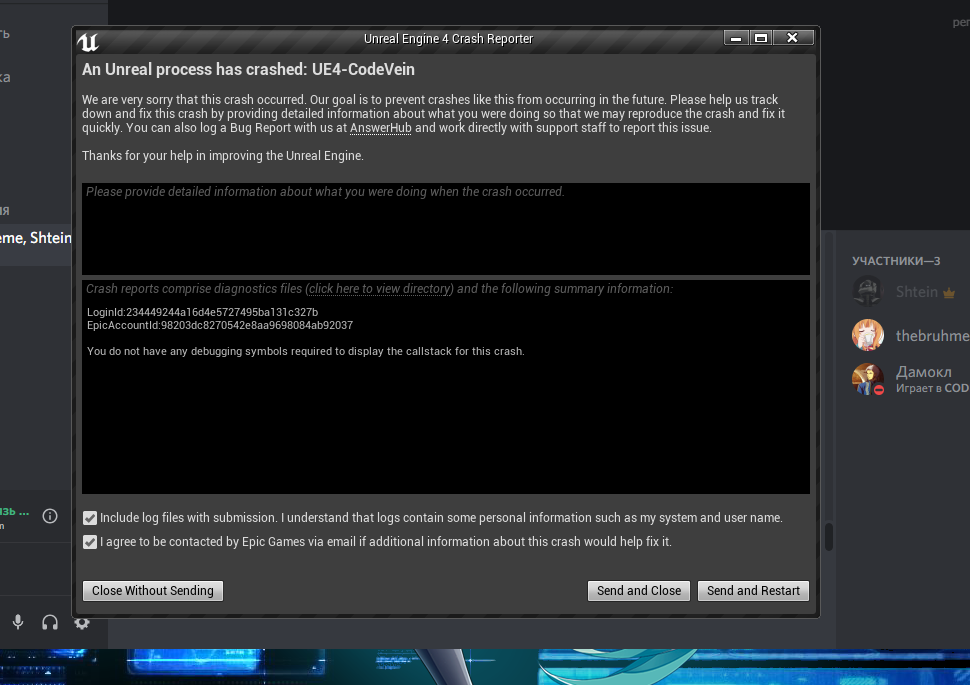Click thebruhme avatar in members list
Viewport: 970px width, 685px height.
(x=867, y=335)
